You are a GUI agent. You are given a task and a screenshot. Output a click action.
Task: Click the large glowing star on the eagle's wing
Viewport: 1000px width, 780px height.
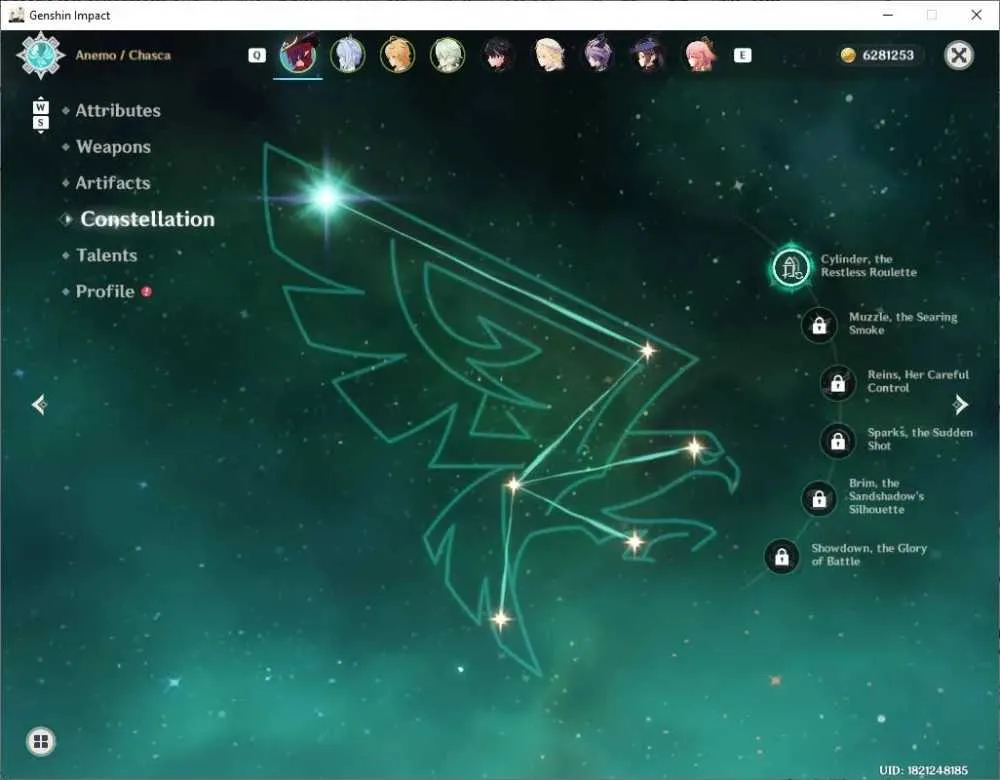tap(327, 197)
